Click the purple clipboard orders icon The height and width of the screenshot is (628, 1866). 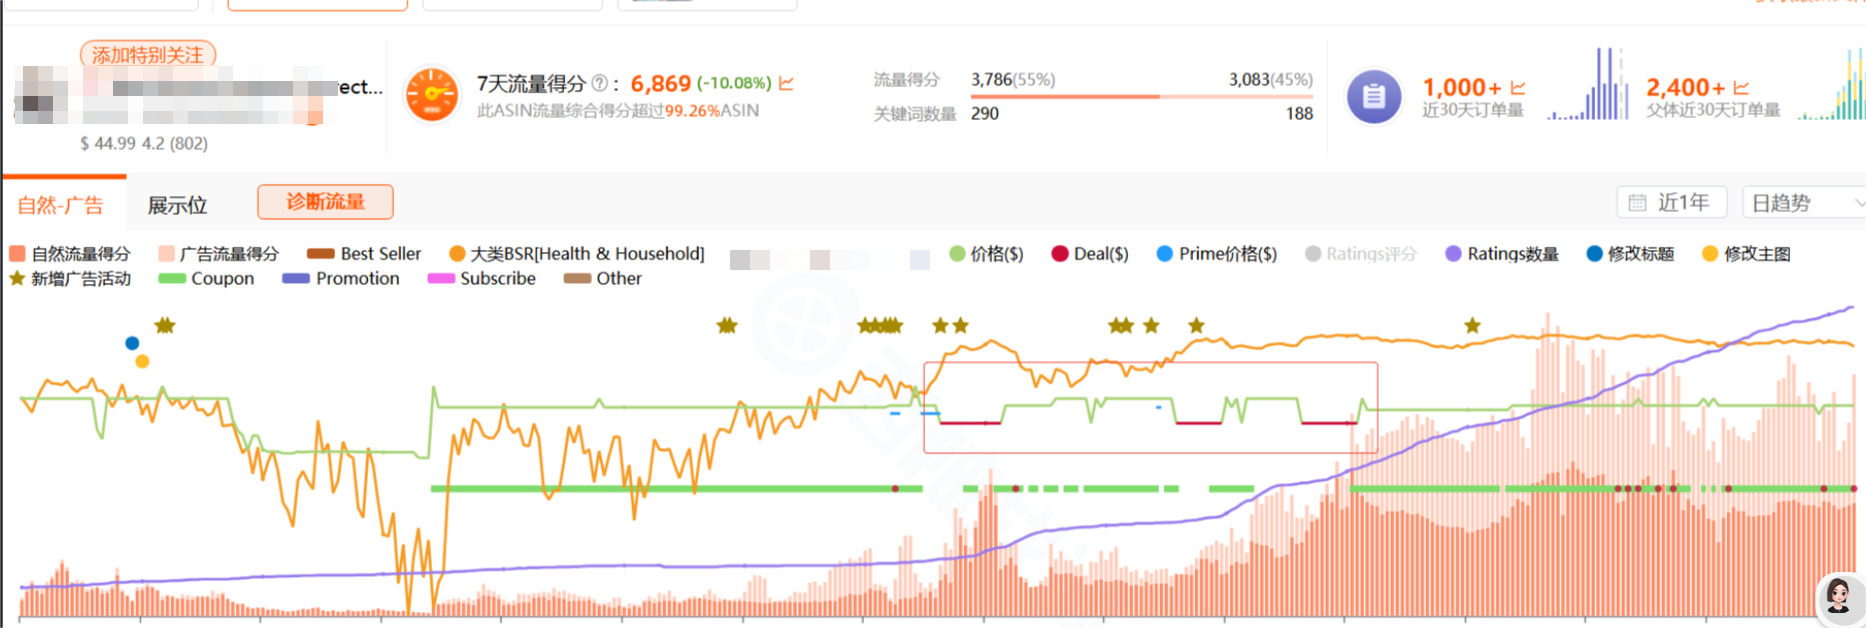pyautogui.click(x=1374, y=97)
